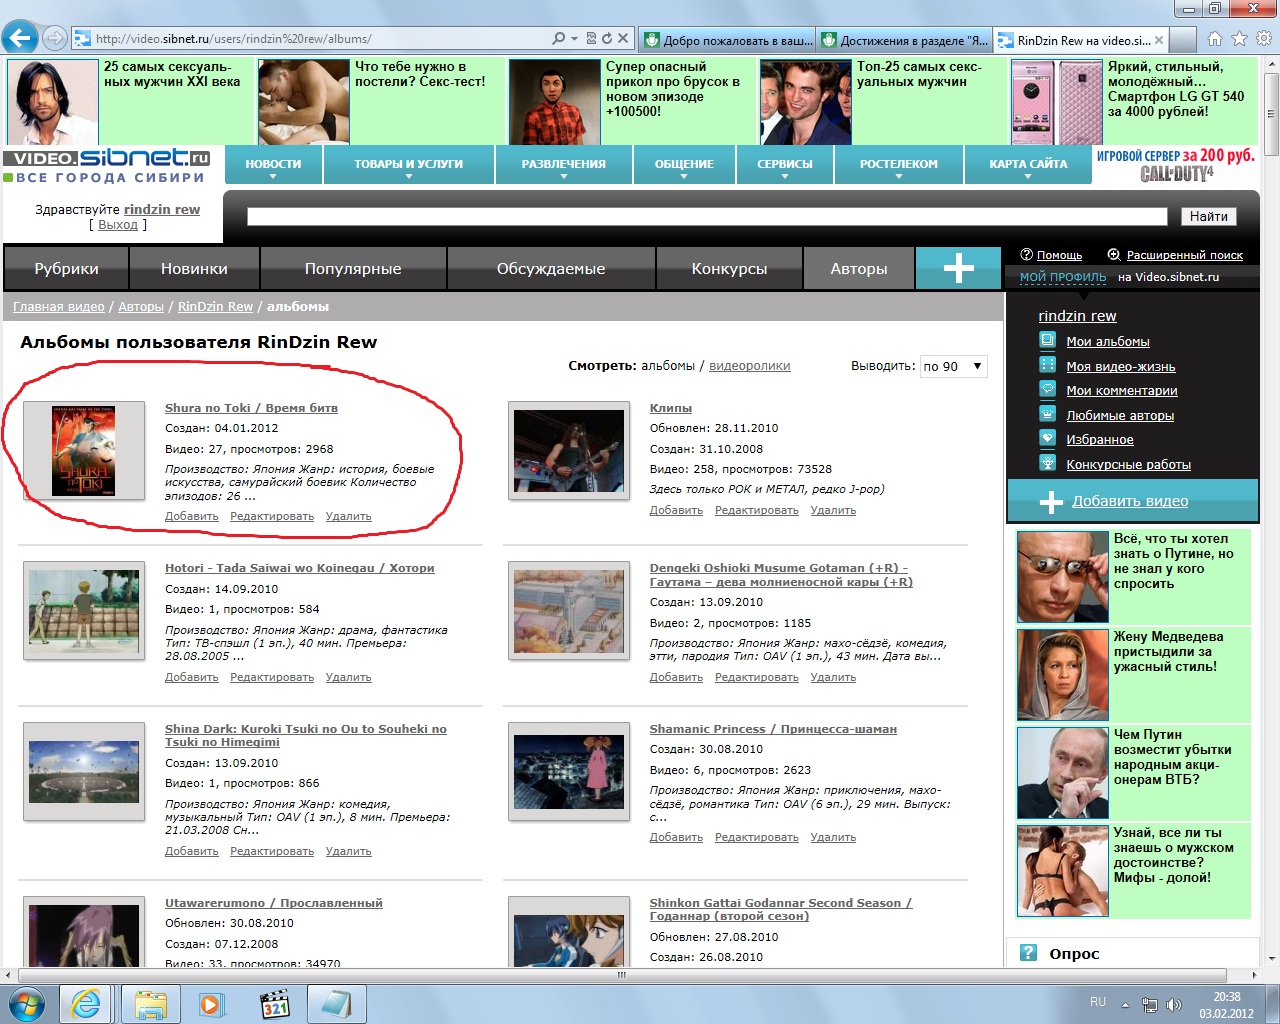The image size is (1280, 1024).
Task: Click the heart icon beside Избранное
Action: (1048, 439)
